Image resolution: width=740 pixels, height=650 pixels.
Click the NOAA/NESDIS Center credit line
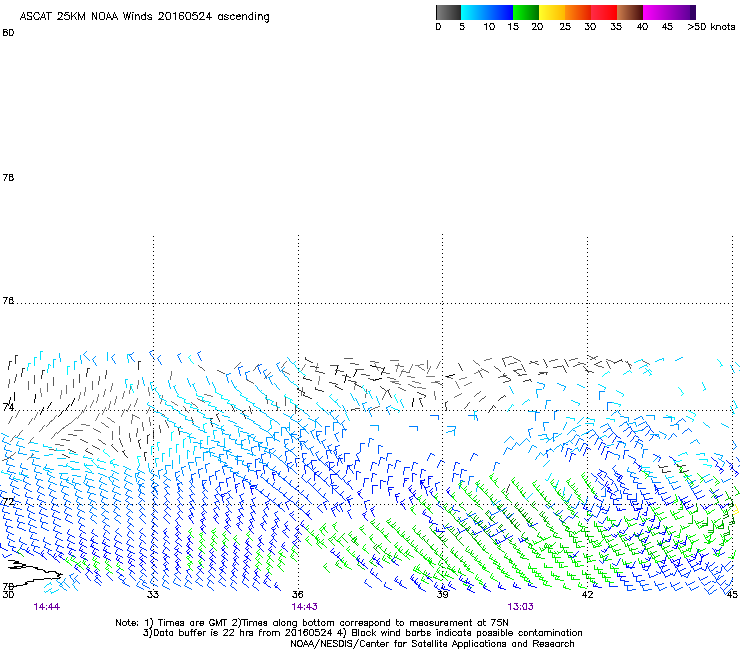point(432,644)
